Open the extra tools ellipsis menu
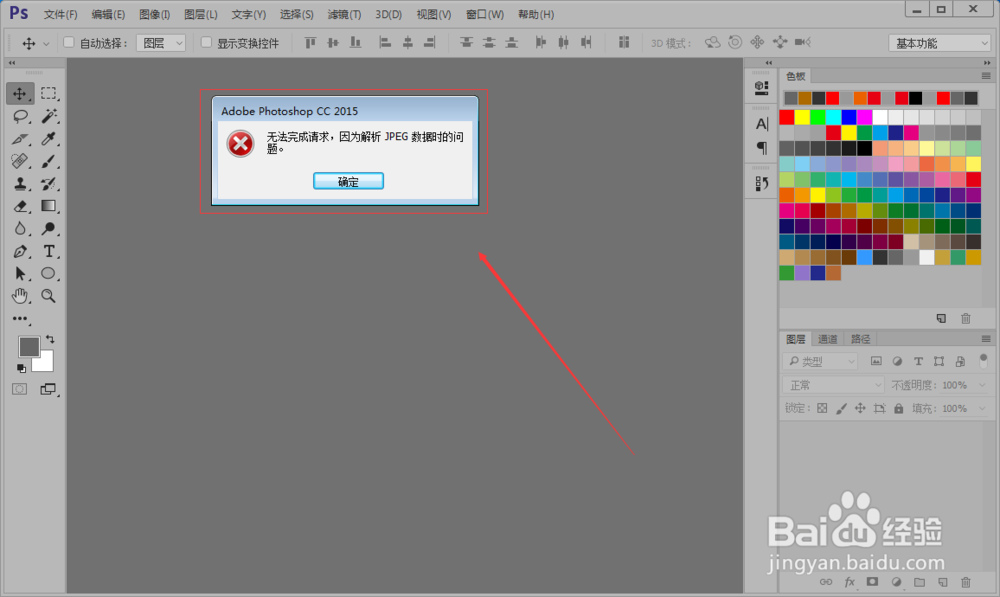 coord(20,318)
